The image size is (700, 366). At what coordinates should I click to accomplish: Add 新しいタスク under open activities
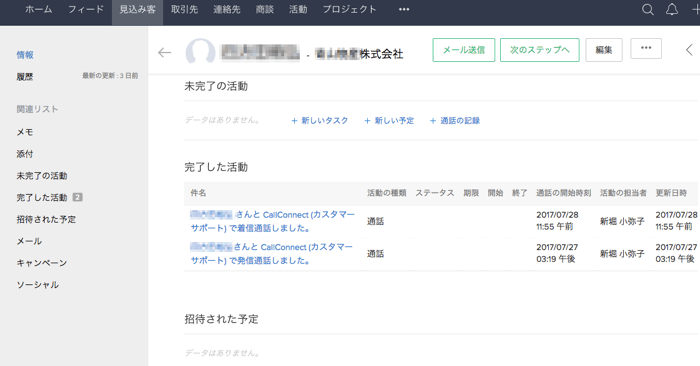320,121
